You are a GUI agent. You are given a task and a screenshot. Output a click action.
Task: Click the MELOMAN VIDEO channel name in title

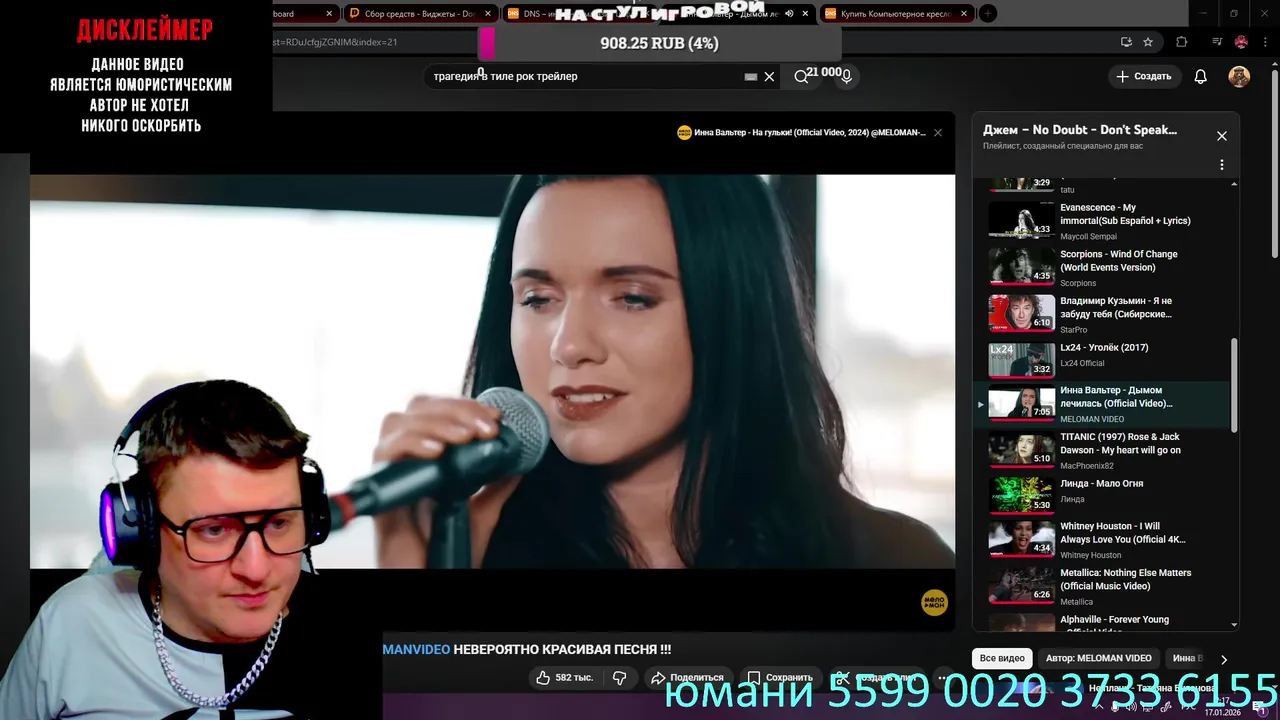417,650
